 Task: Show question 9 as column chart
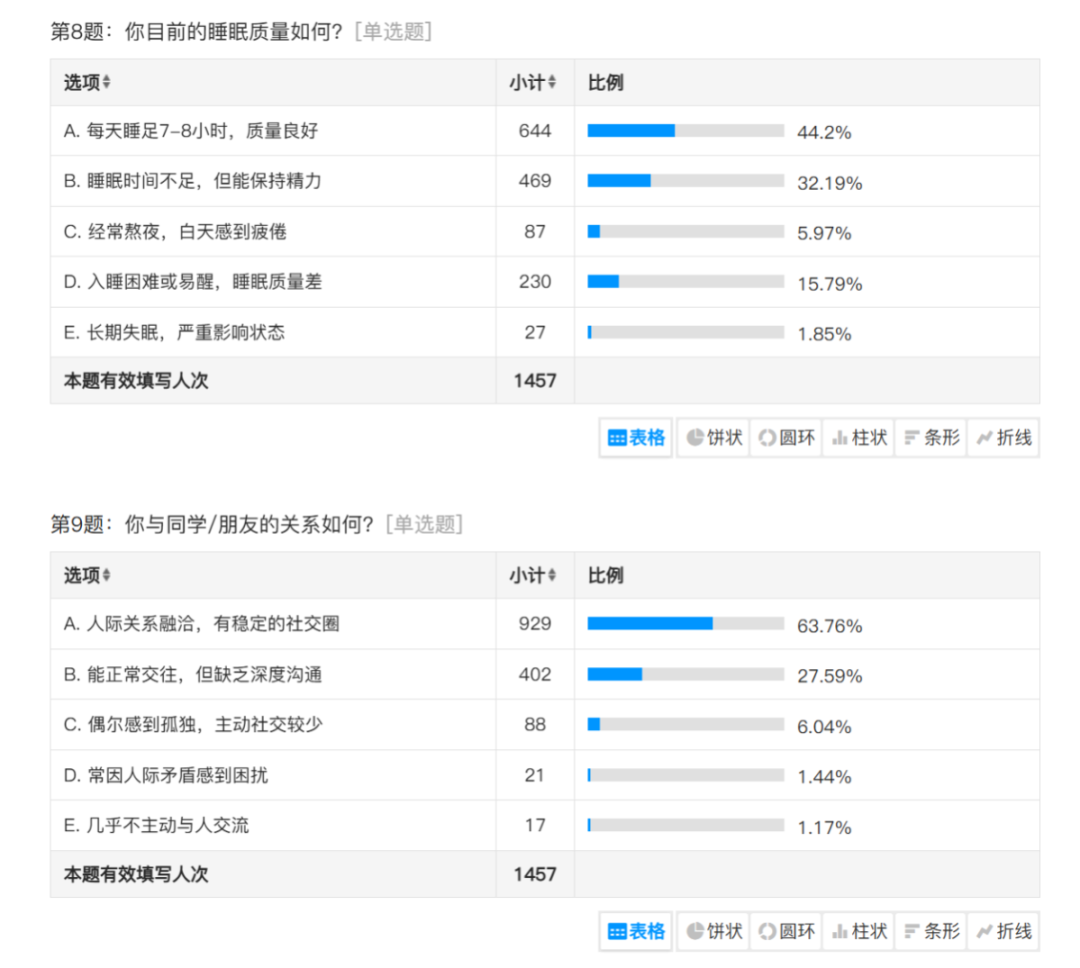859,931
